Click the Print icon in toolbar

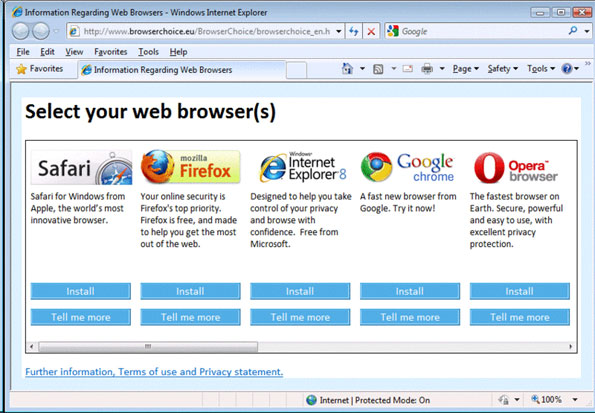[x=427, y=69]
